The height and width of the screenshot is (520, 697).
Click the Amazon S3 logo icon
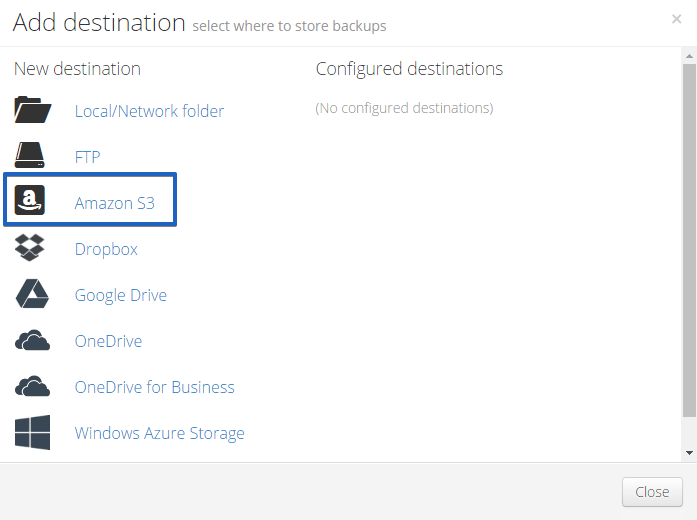(x=30, y=200)
